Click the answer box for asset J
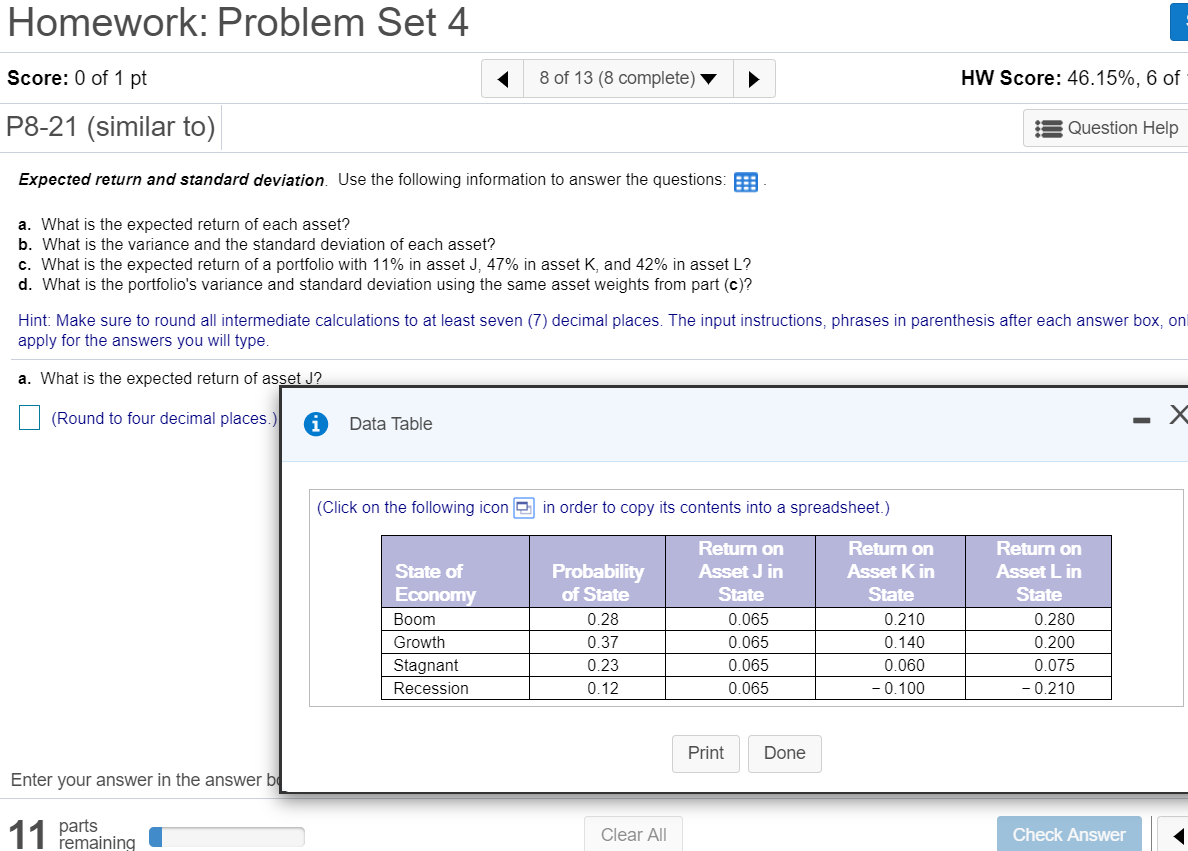Viewport: 1188px width, 851px height. (30, 418)
